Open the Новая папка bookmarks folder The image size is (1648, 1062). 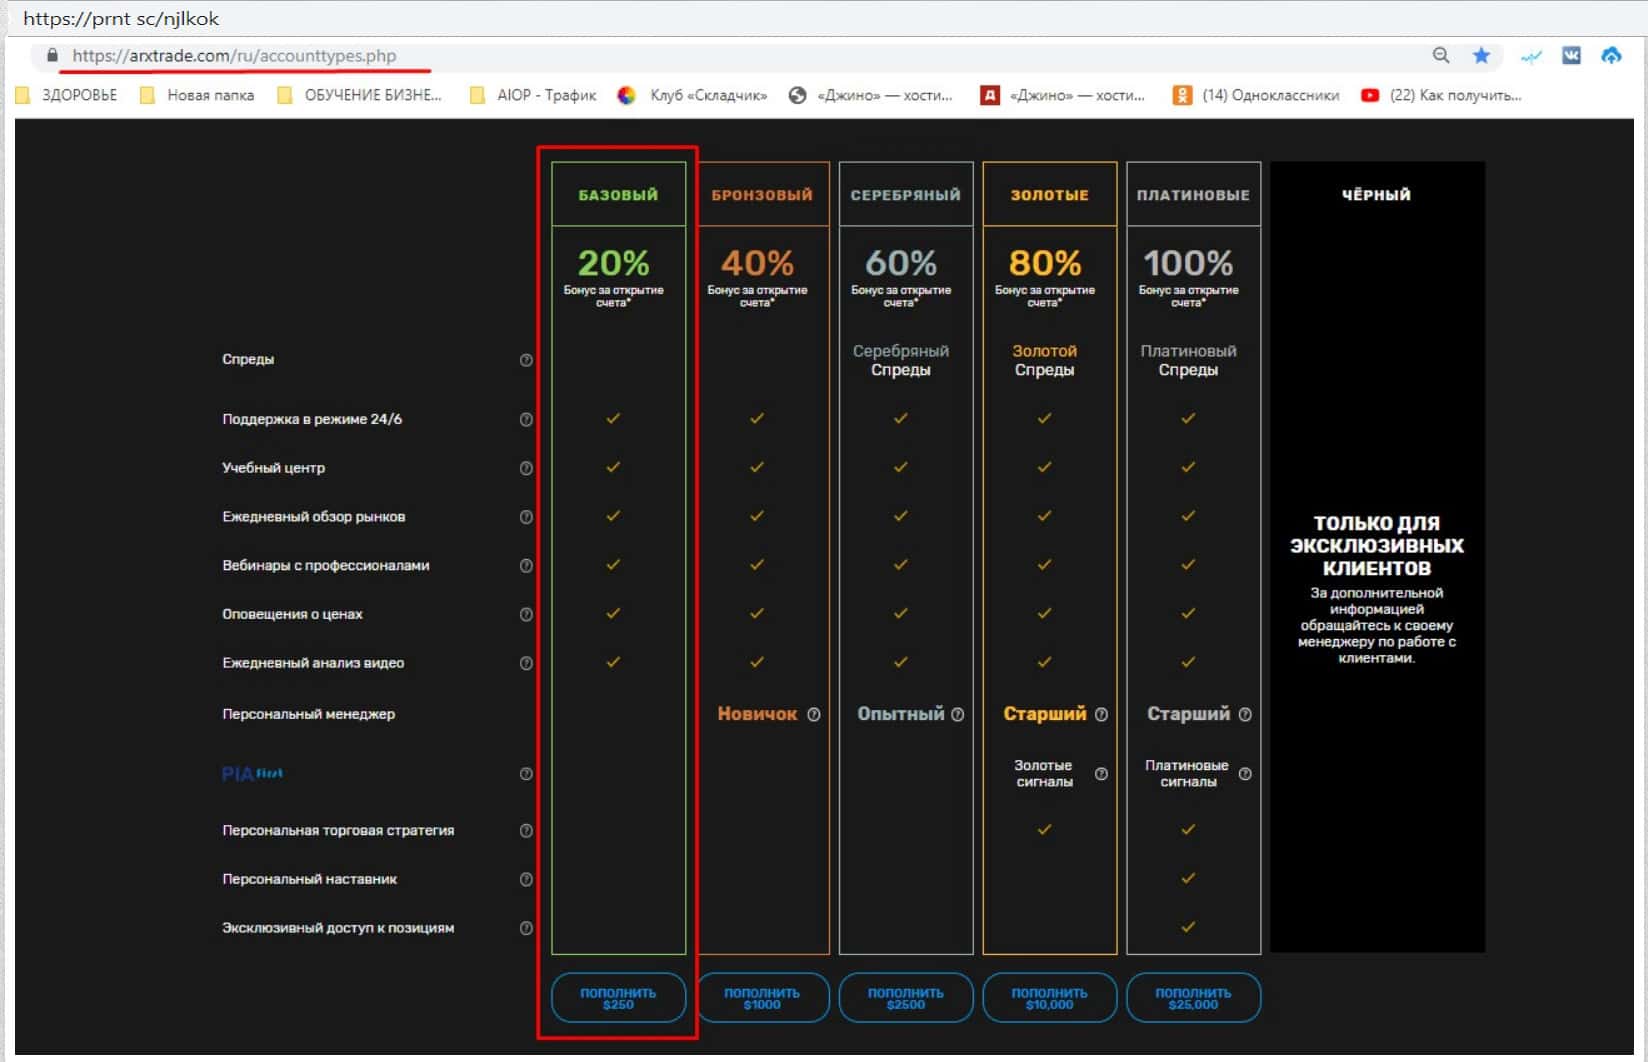click(198, 96)
